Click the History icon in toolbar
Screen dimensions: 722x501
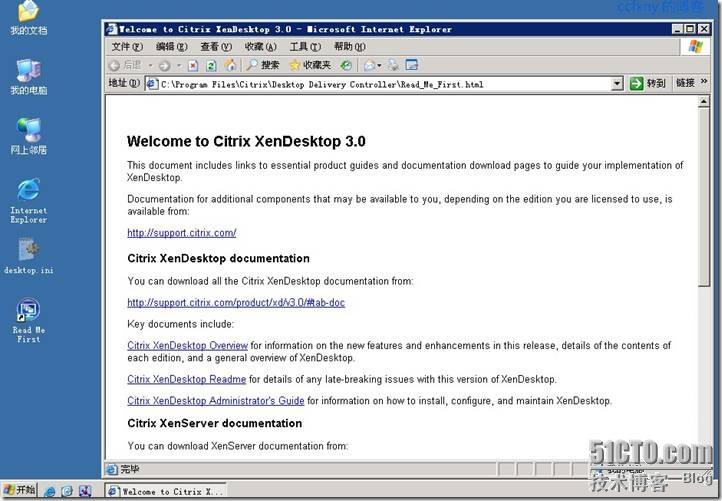coord(346,65)
